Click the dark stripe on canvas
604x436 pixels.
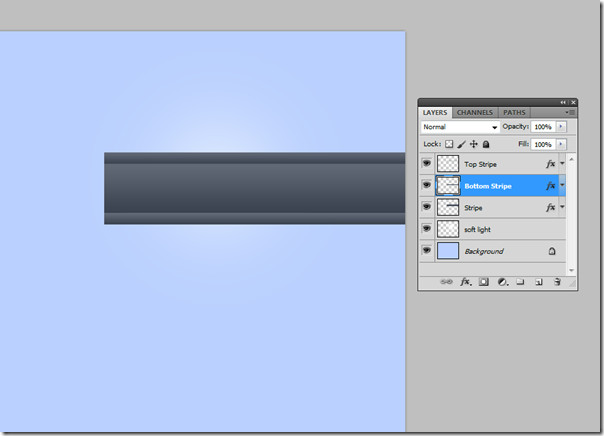click(x=254, y=188)
